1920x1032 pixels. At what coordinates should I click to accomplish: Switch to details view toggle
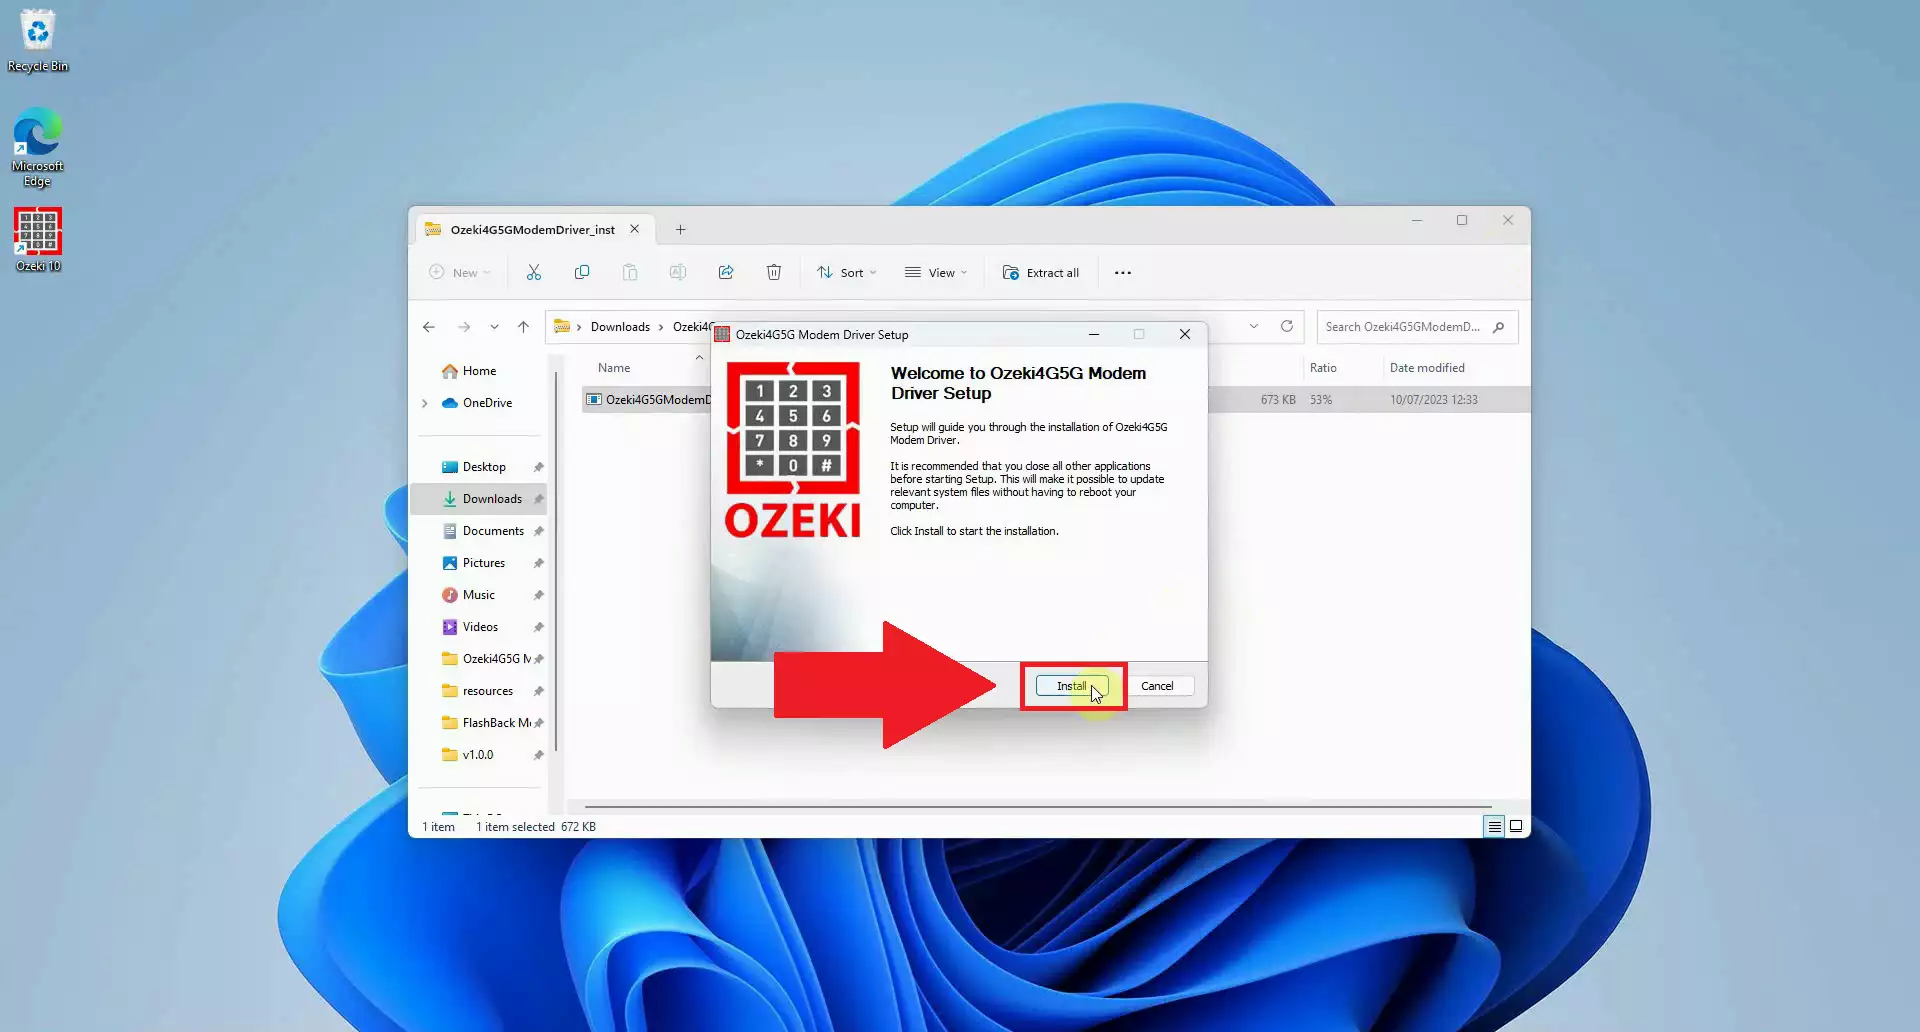1494,826
